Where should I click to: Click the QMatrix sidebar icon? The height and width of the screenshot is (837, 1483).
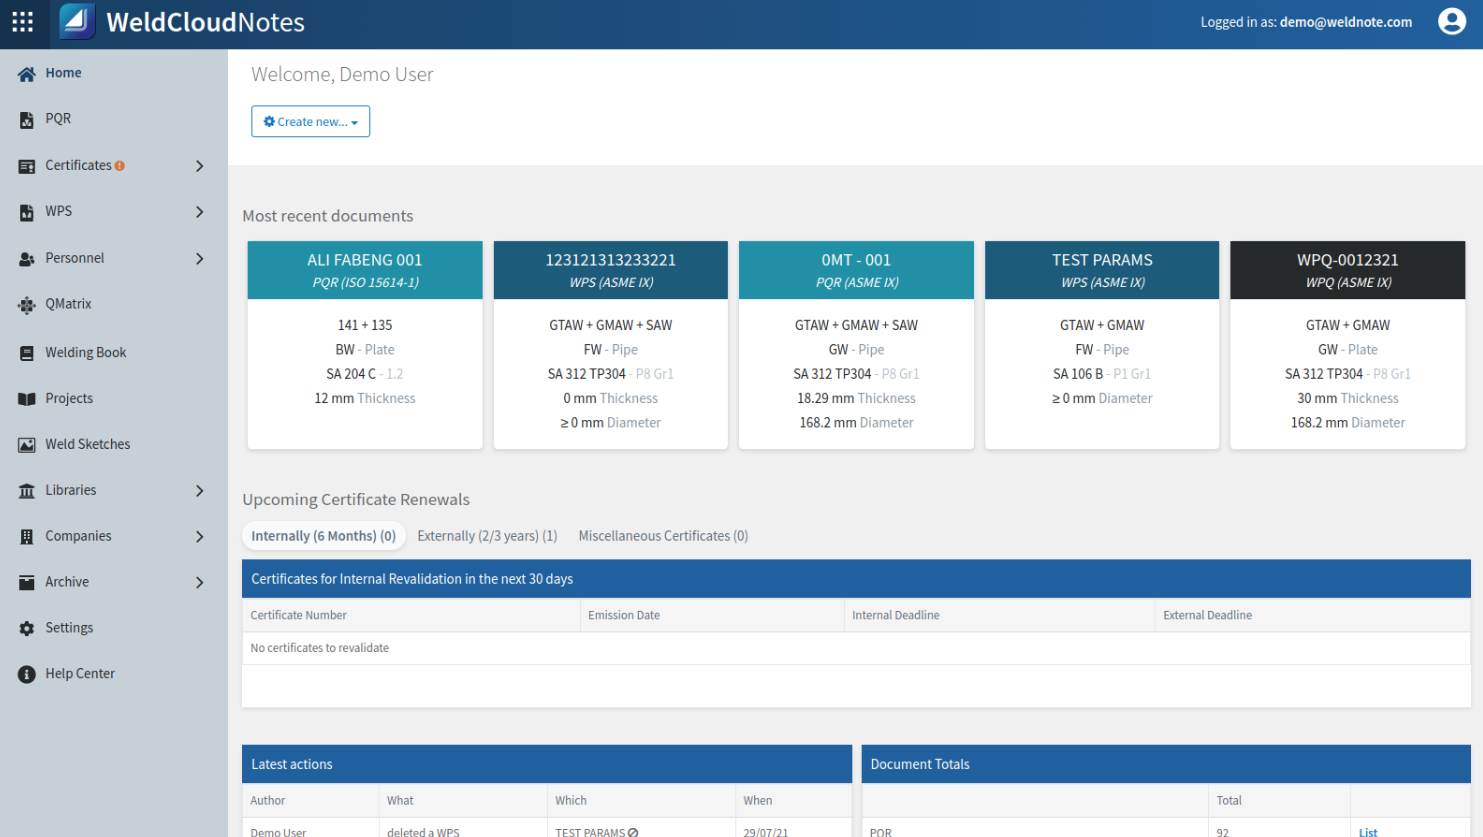[27, 305]
